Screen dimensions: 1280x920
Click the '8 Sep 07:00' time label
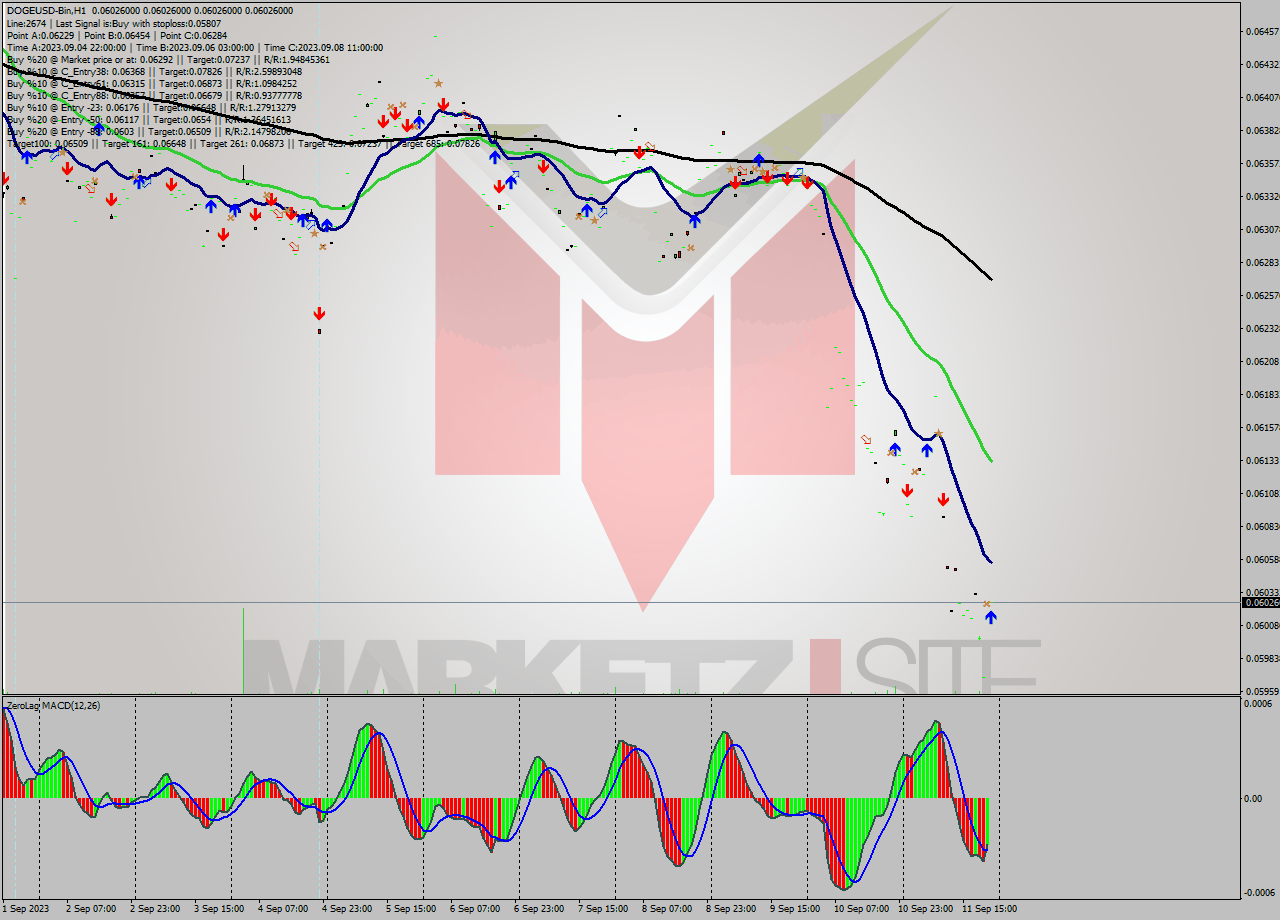(667, 909)
